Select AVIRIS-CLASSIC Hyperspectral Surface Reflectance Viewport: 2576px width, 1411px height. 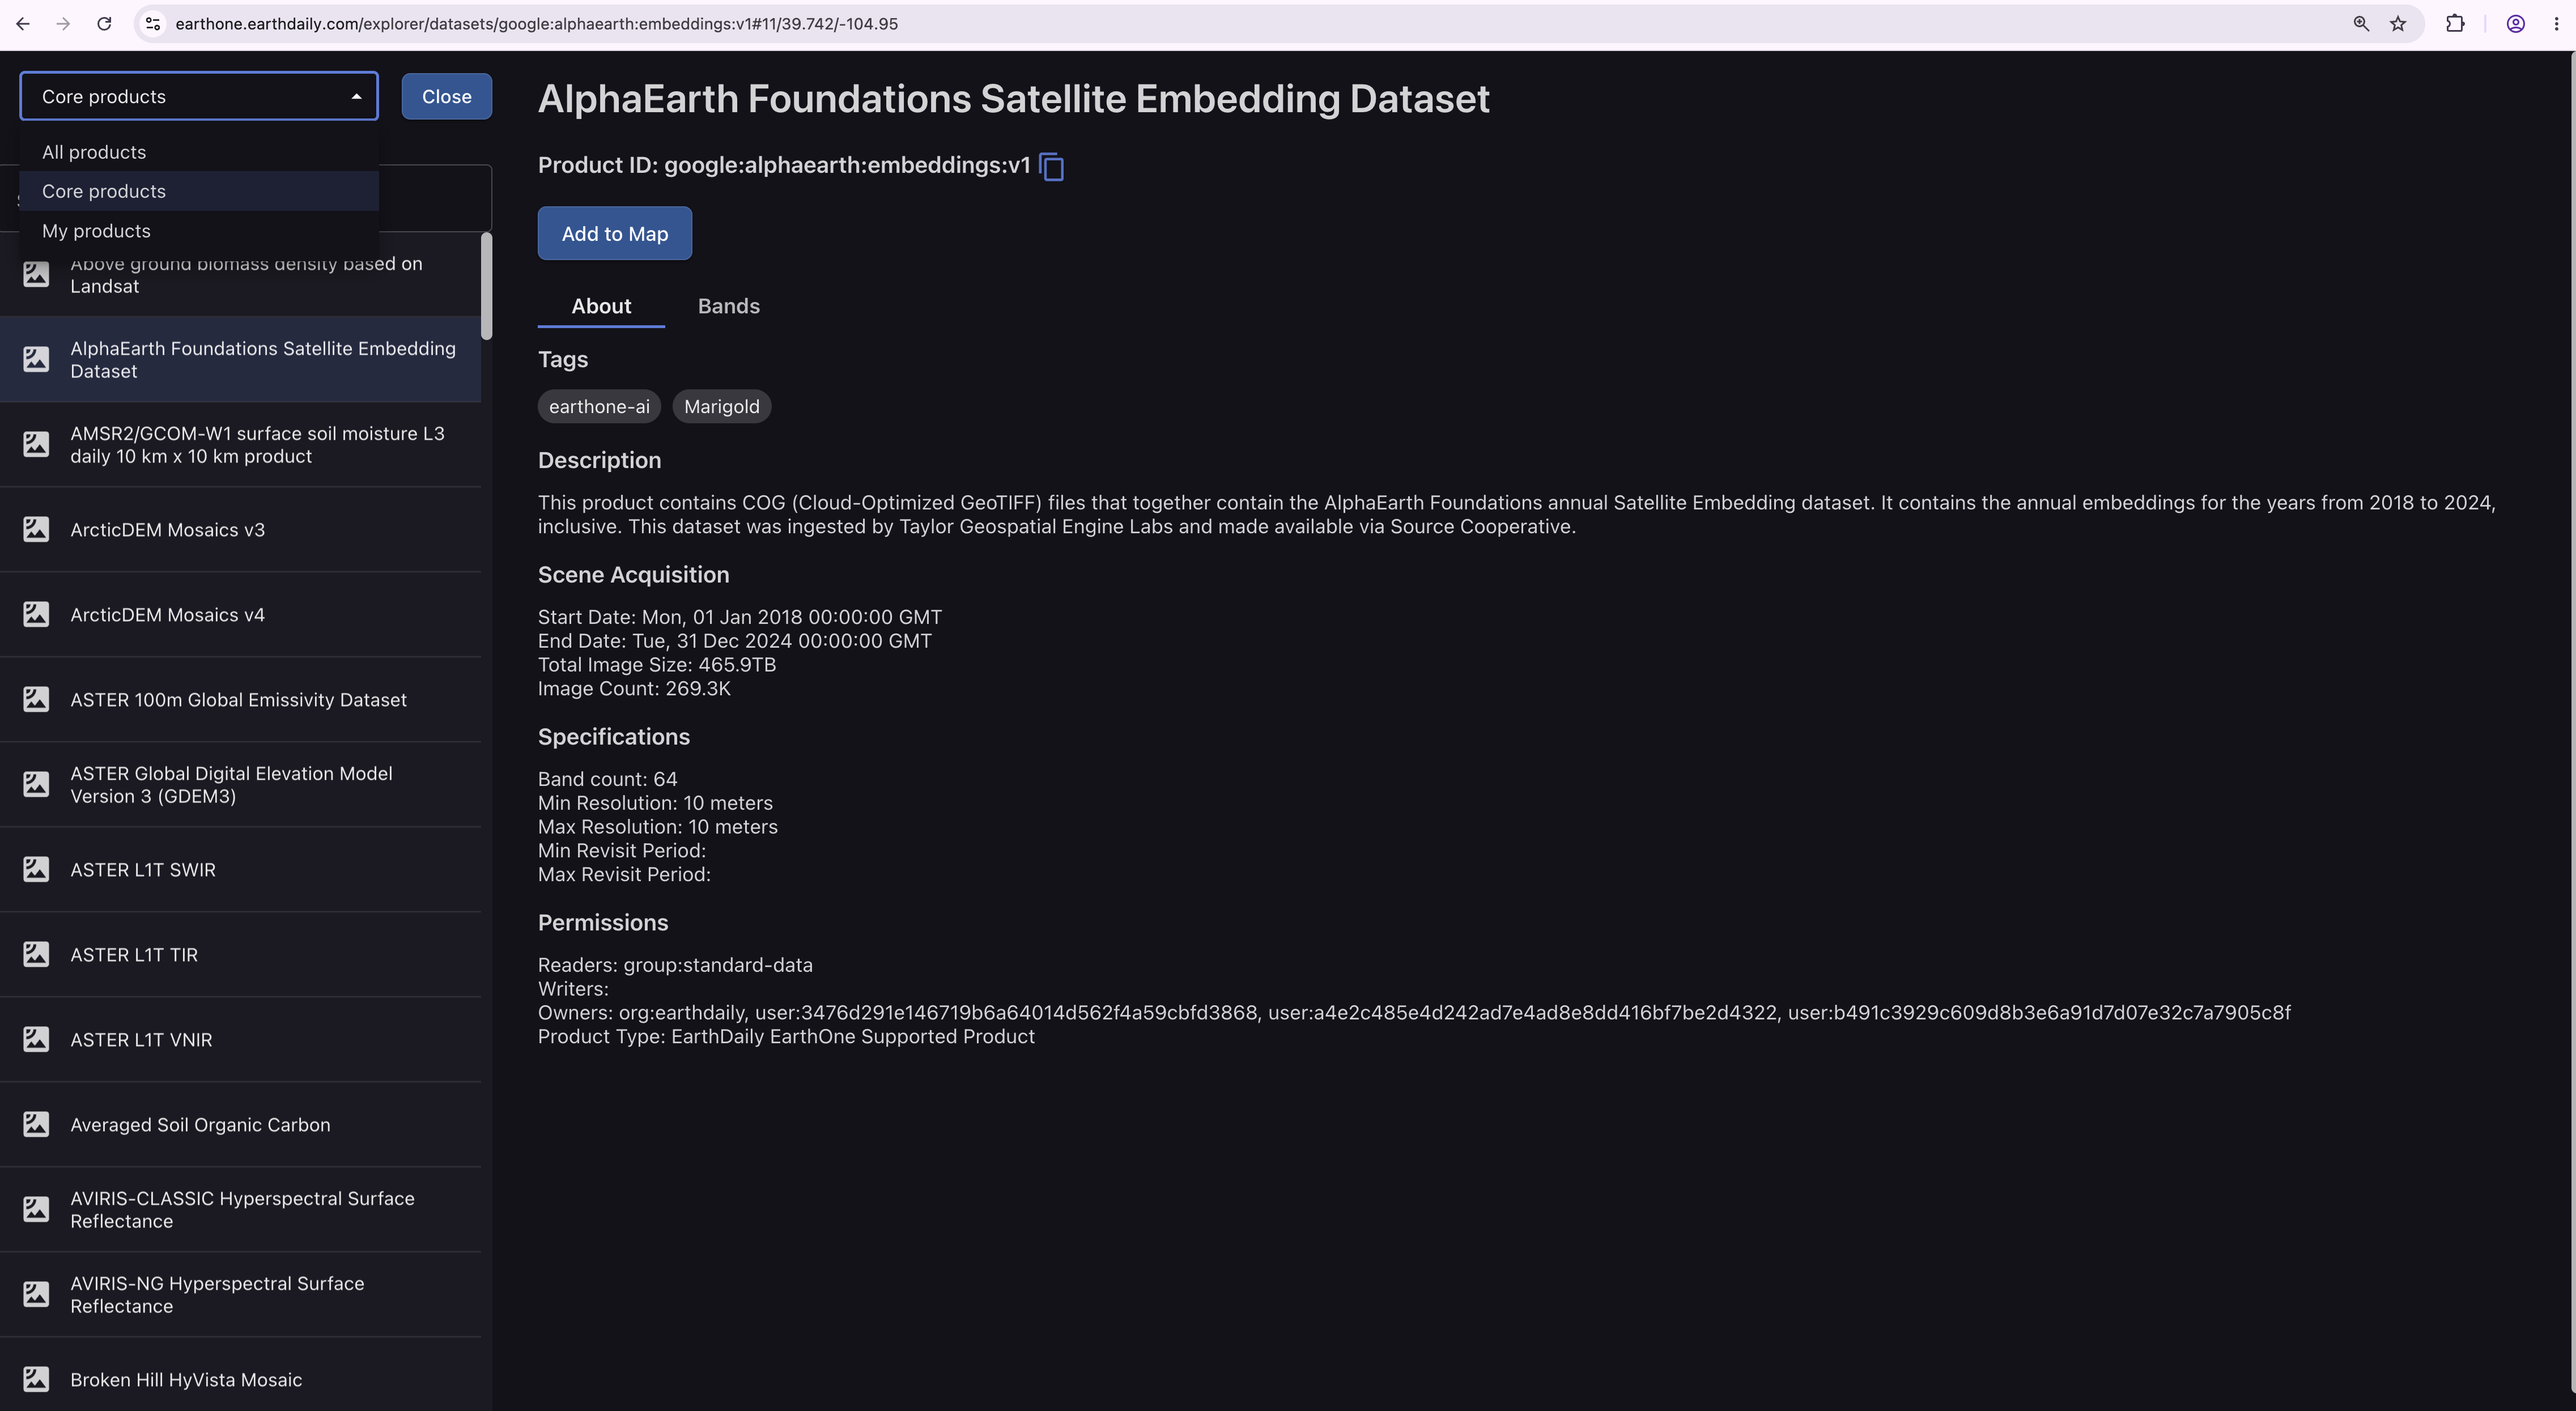[x=240, y=1209]
